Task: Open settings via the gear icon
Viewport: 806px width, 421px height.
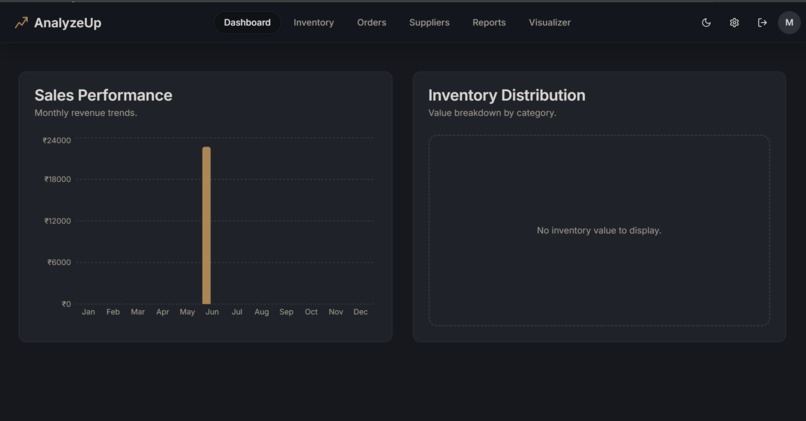Action: click(x=734, y=23)
